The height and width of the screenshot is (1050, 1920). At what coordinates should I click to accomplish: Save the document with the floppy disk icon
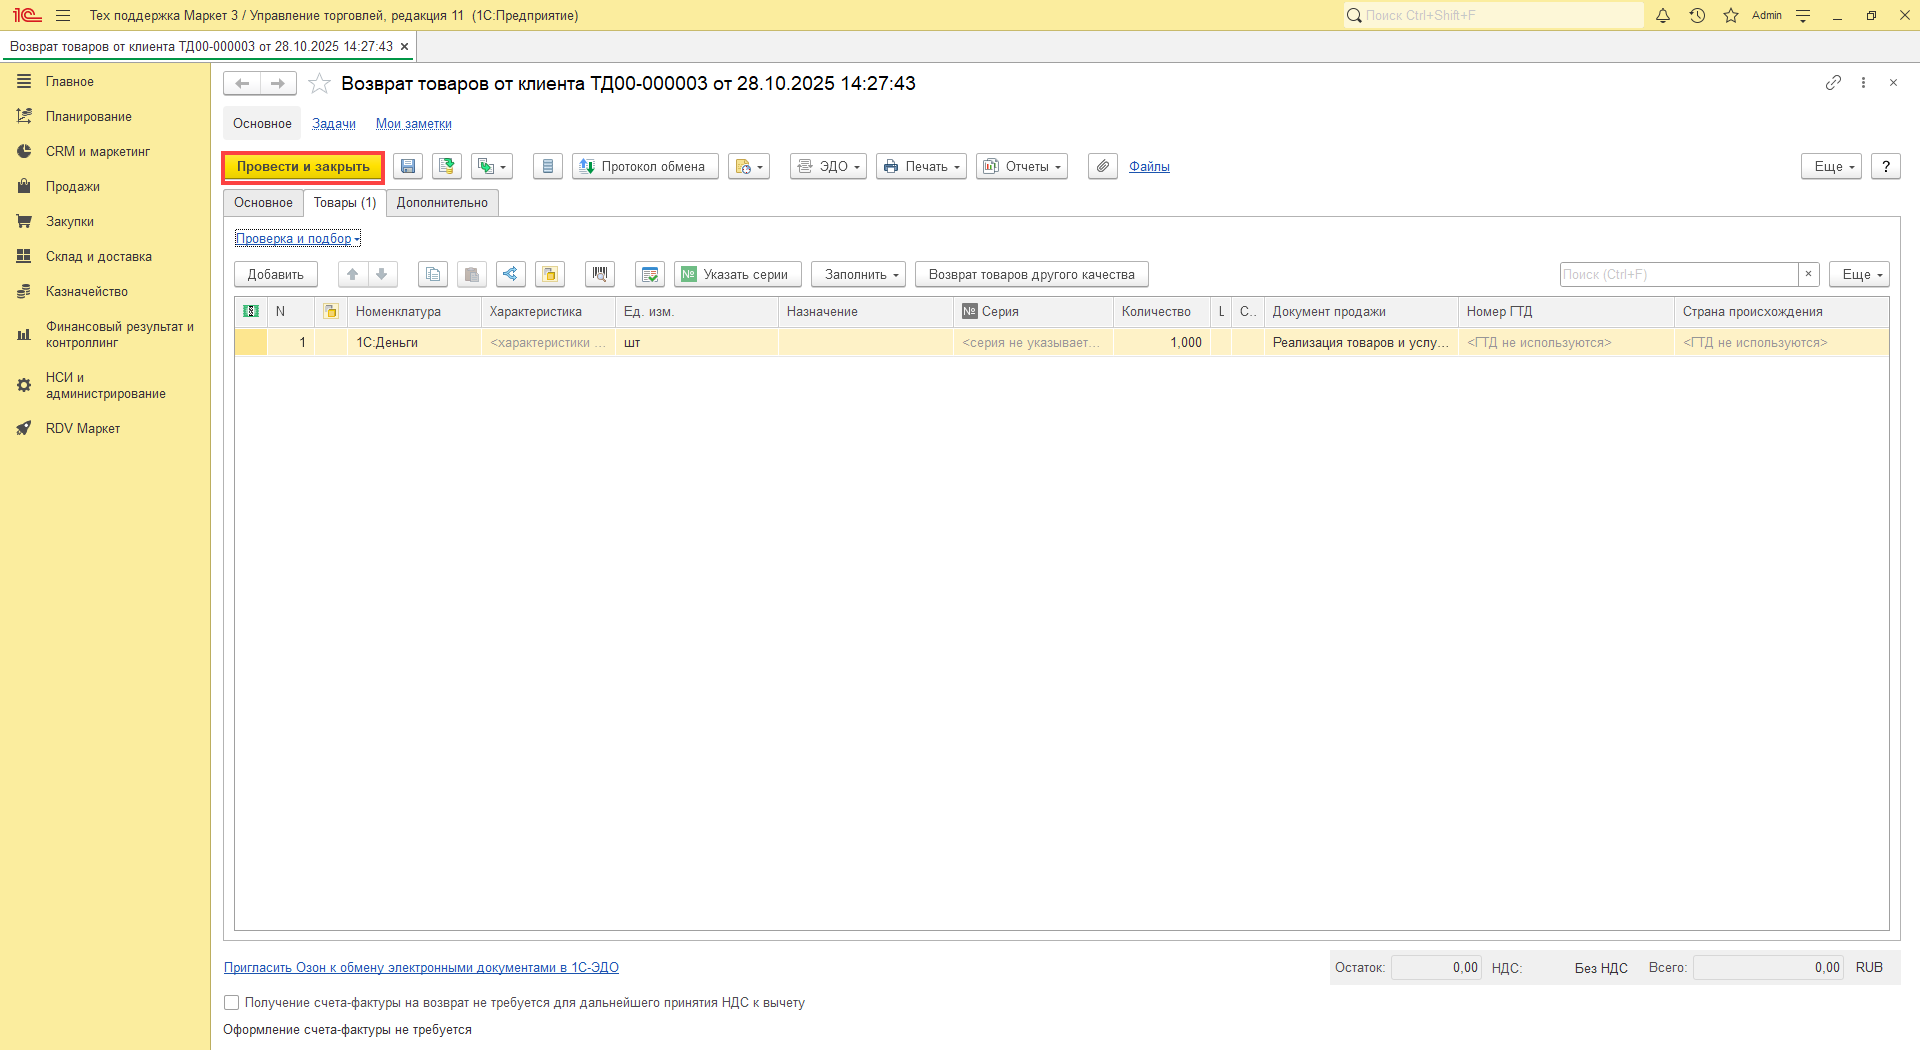pos(408,166)
